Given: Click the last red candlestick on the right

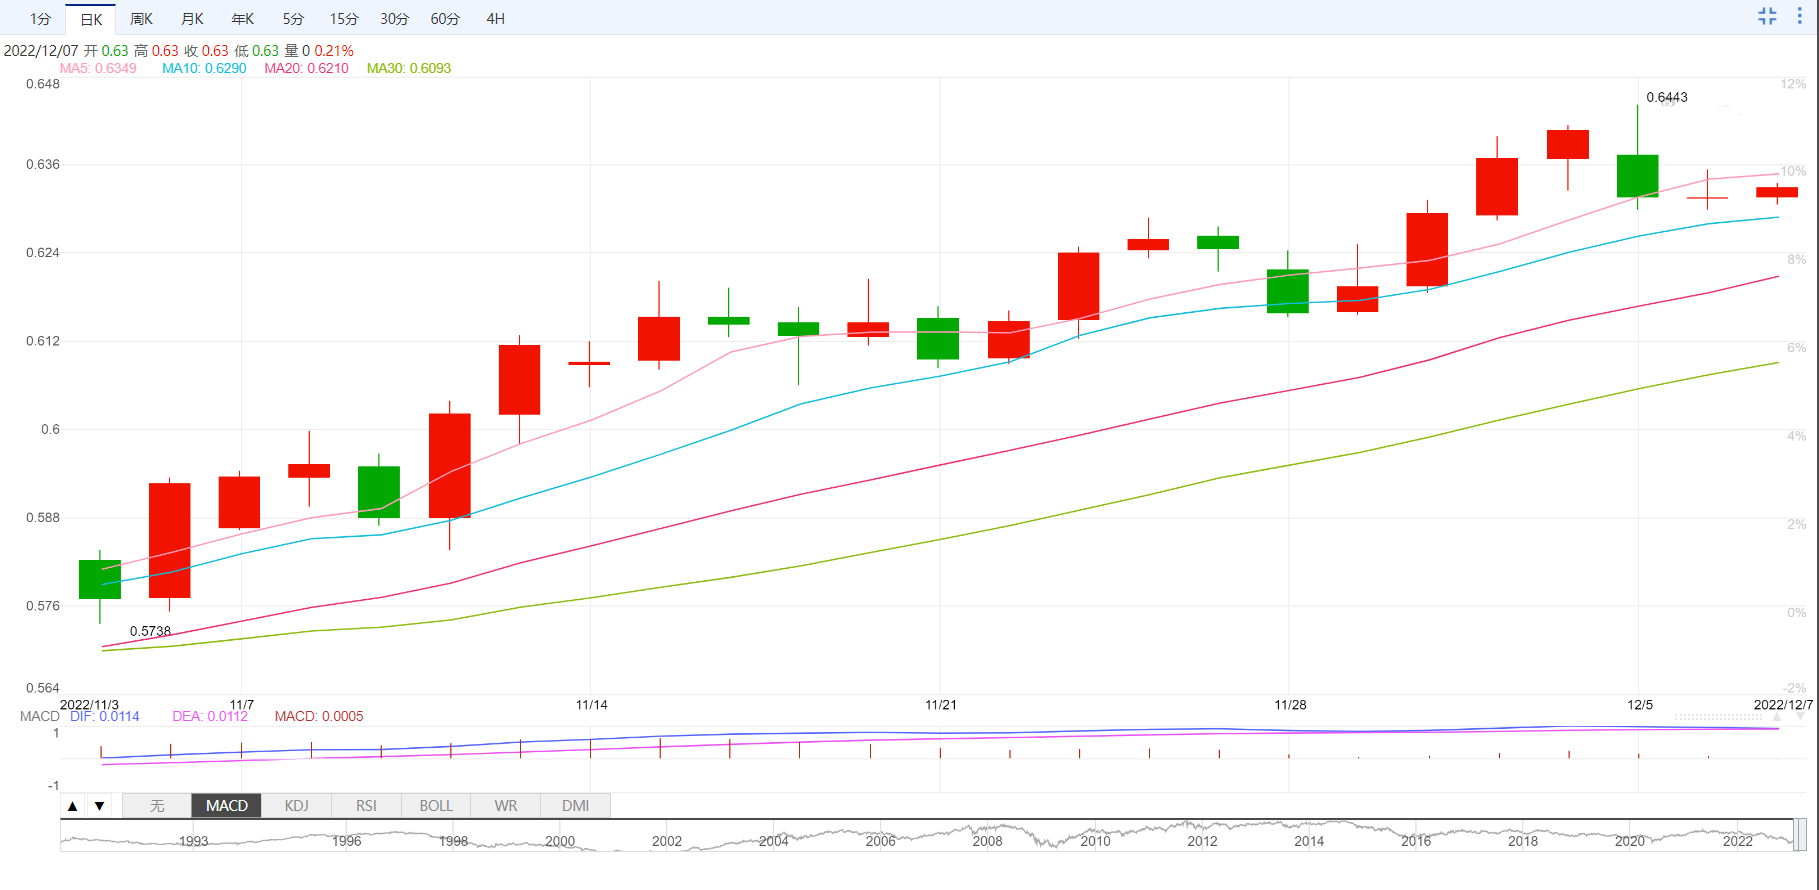Looking at the screenshot, I should pos(1777,192).
